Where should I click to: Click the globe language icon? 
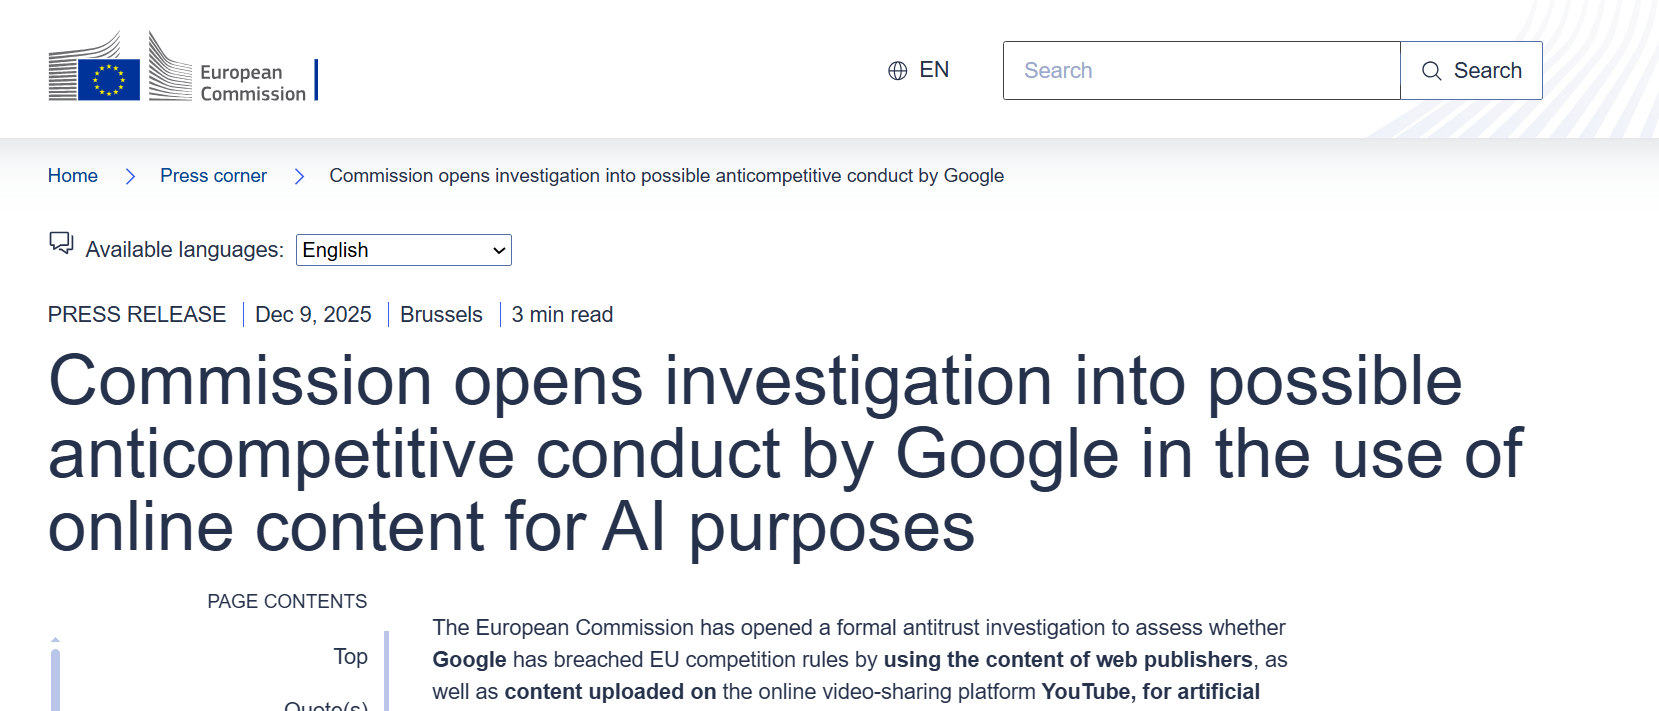point(897,70)
